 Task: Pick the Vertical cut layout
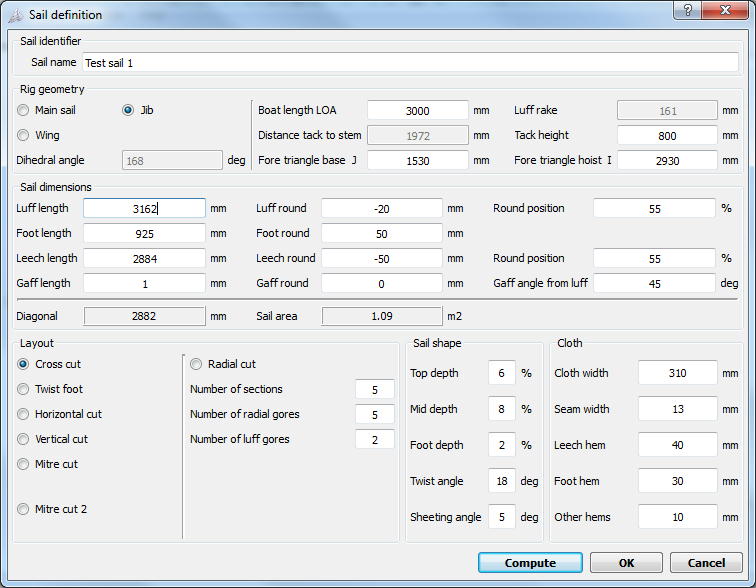tap(23, 439)
